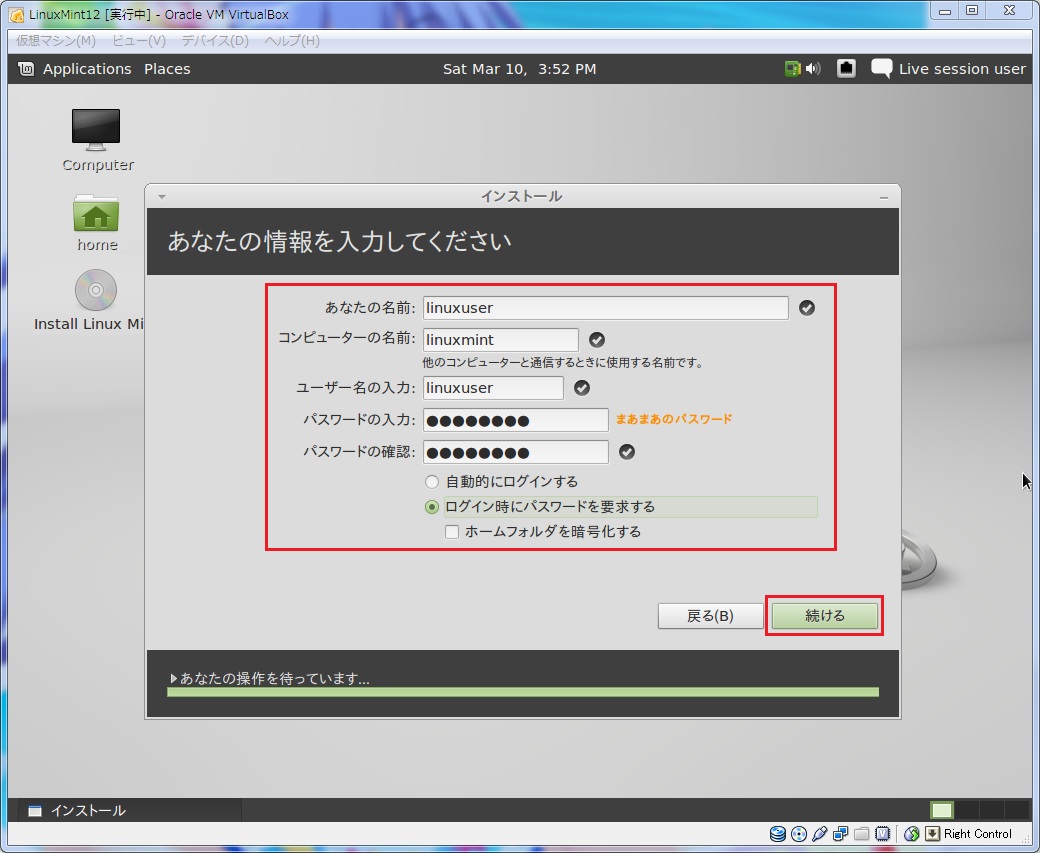
Task: Open the ビュー(V) menu
Action: point(139,40)
